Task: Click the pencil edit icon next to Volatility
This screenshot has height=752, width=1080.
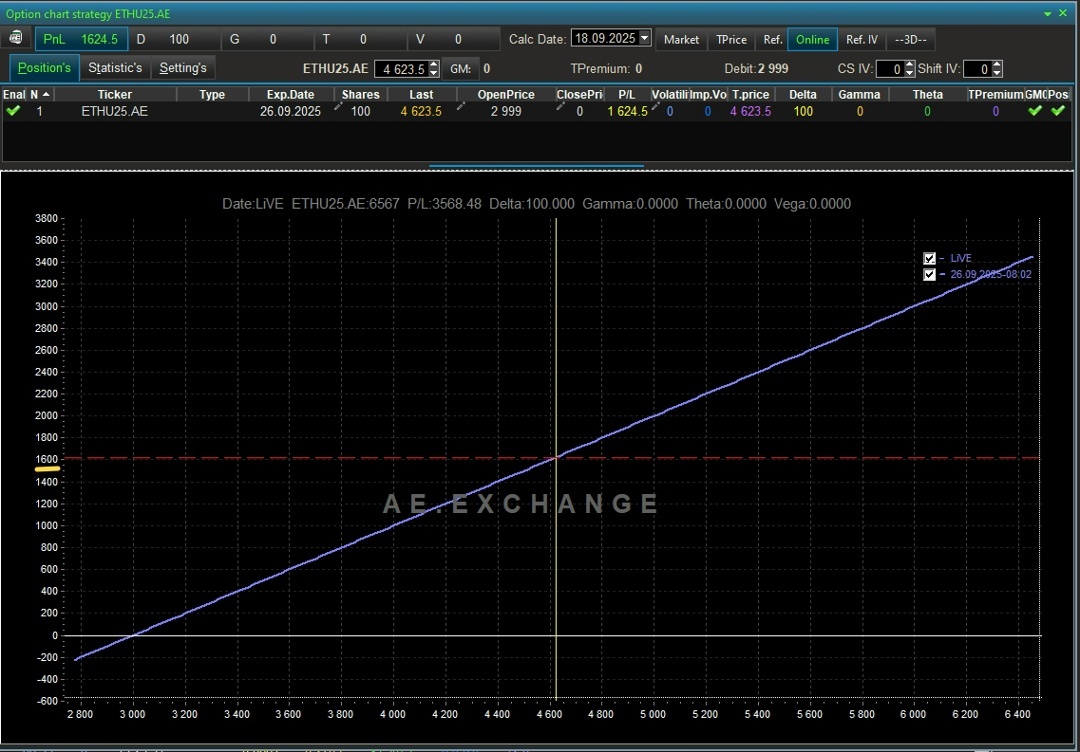Action: coord(656,107)
